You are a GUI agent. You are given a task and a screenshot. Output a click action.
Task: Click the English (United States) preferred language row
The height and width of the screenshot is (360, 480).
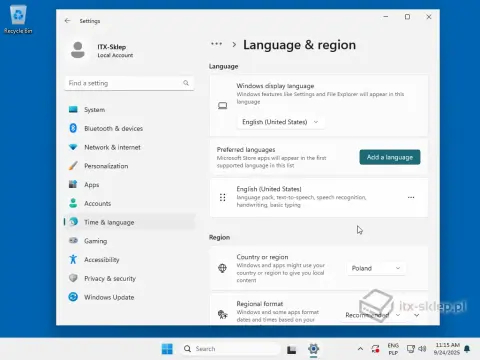click(319, 197)
